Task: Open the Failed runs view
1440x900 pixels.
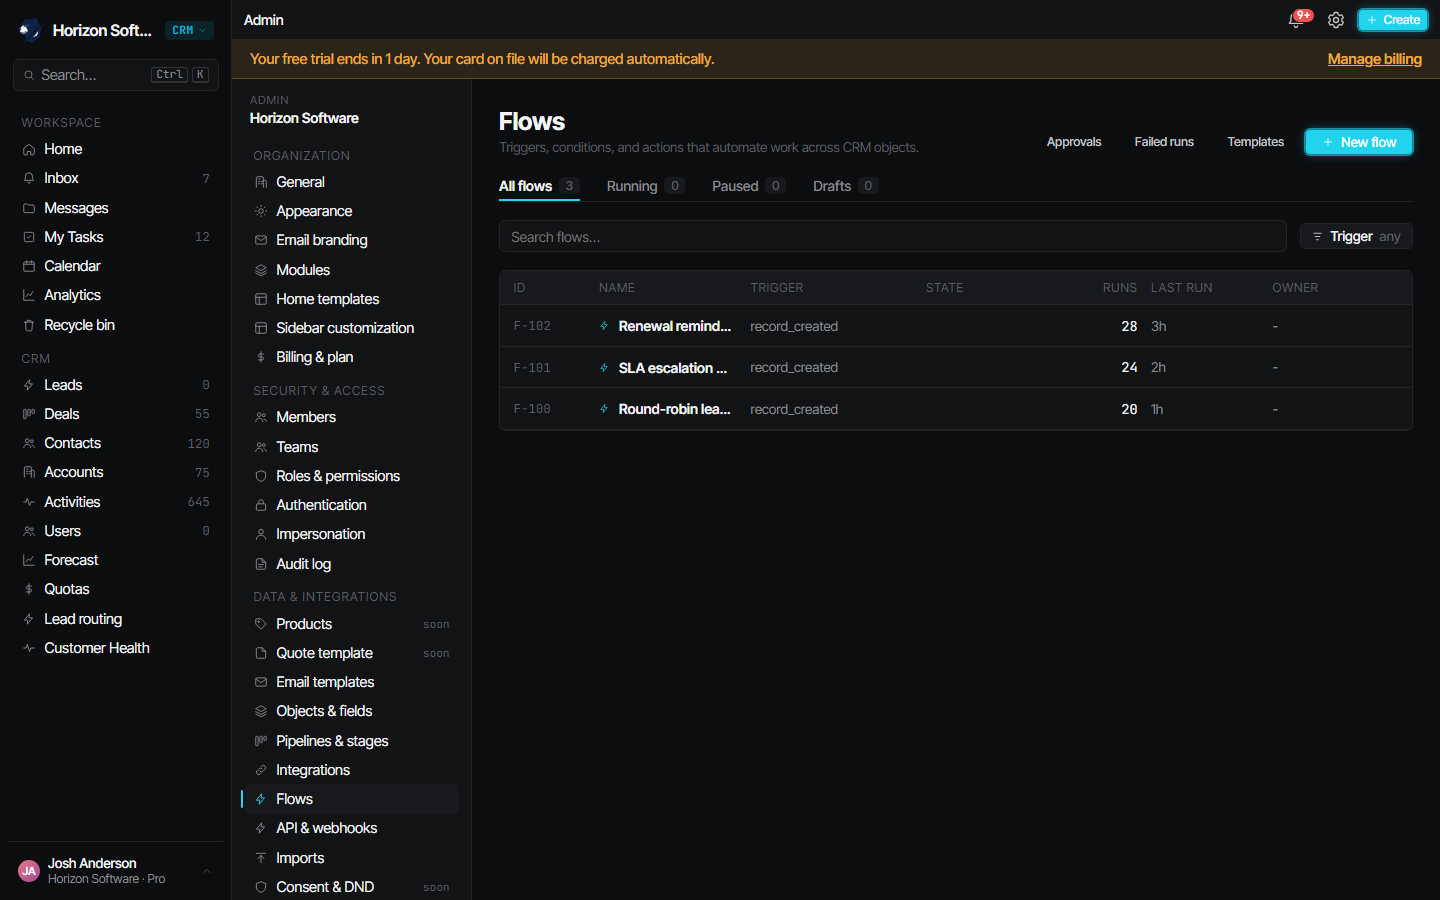Action: pos(1164,142)
